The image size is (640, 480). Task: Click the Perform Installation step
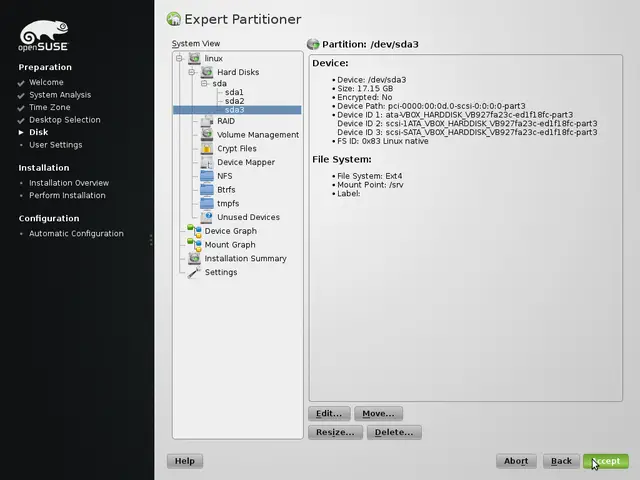point(67,196)
